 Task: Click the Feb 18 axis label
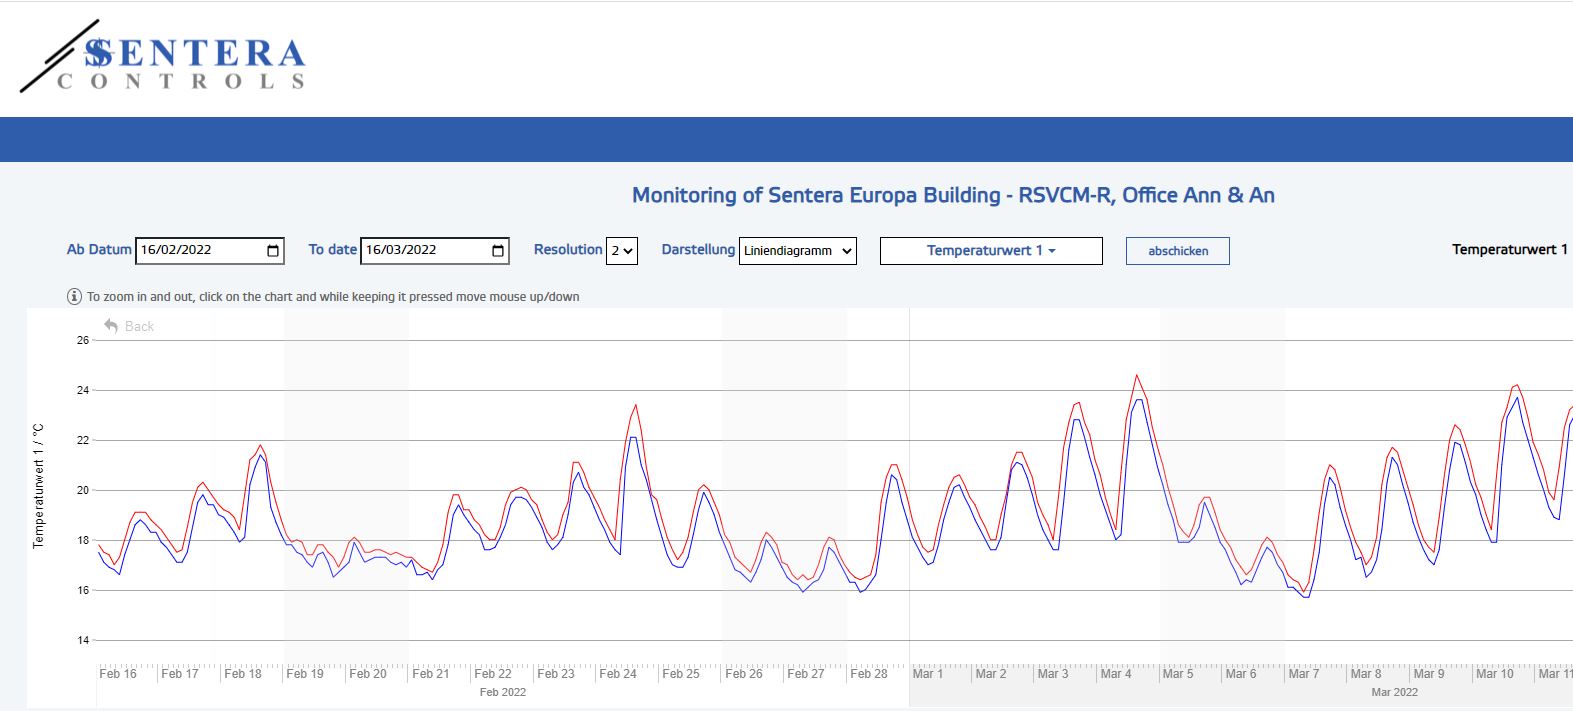[x=243, y=674]
